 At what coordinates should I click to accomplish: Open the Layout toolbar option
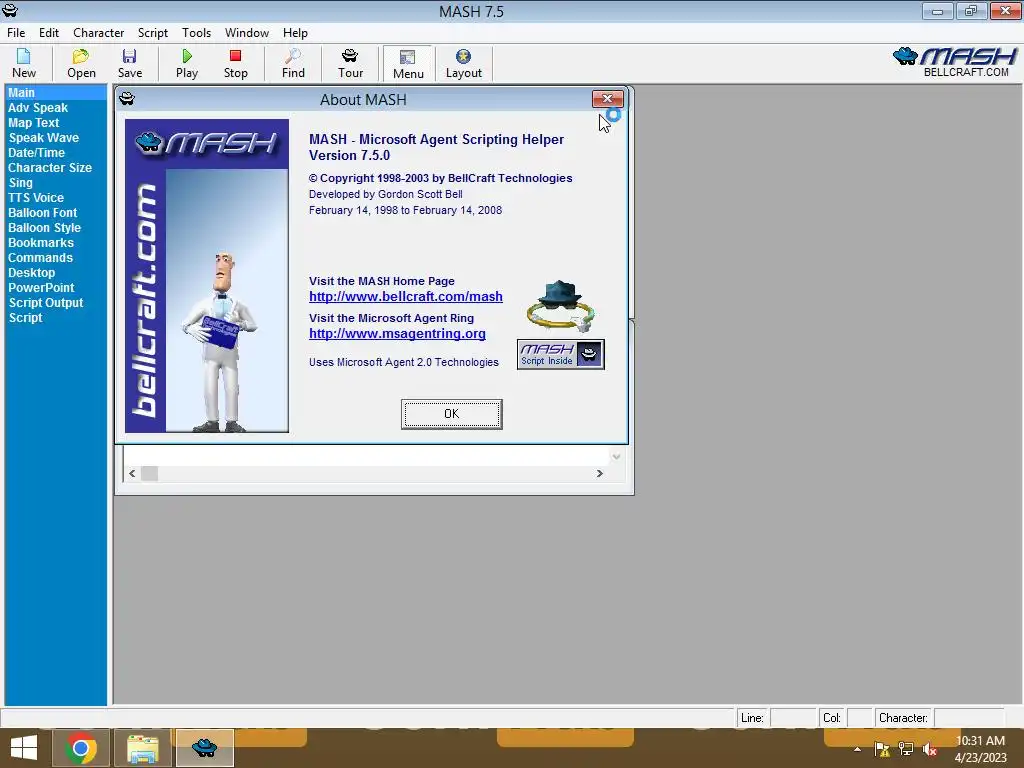pyautogui.click(x=464, y=63)
